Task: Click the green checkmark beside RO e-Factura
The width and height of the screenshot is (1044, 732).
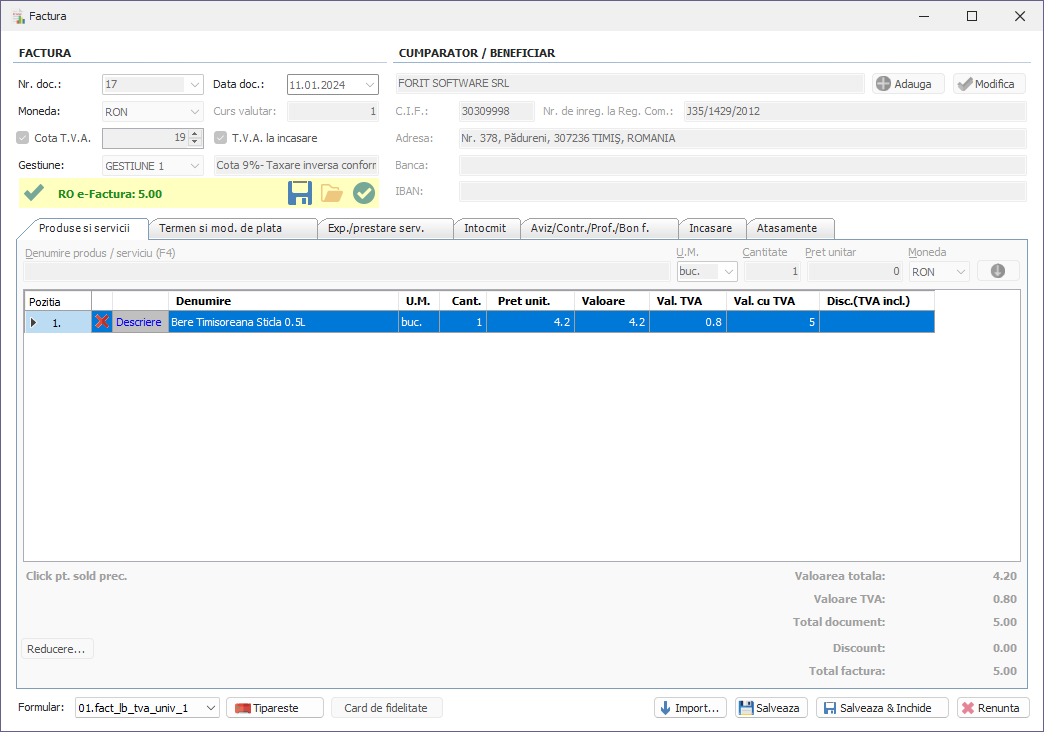Action: coord(34,193)
